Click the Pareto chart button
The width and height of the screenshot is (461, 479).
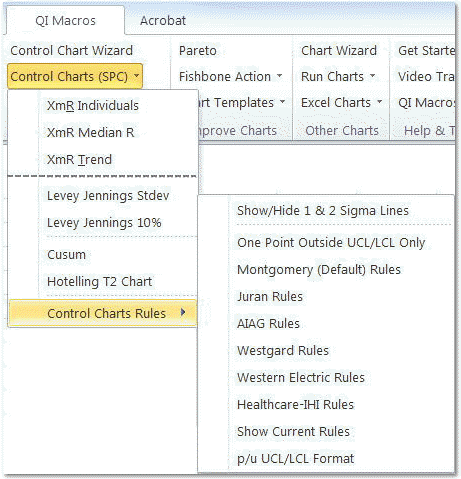click(x=198, y=51)
